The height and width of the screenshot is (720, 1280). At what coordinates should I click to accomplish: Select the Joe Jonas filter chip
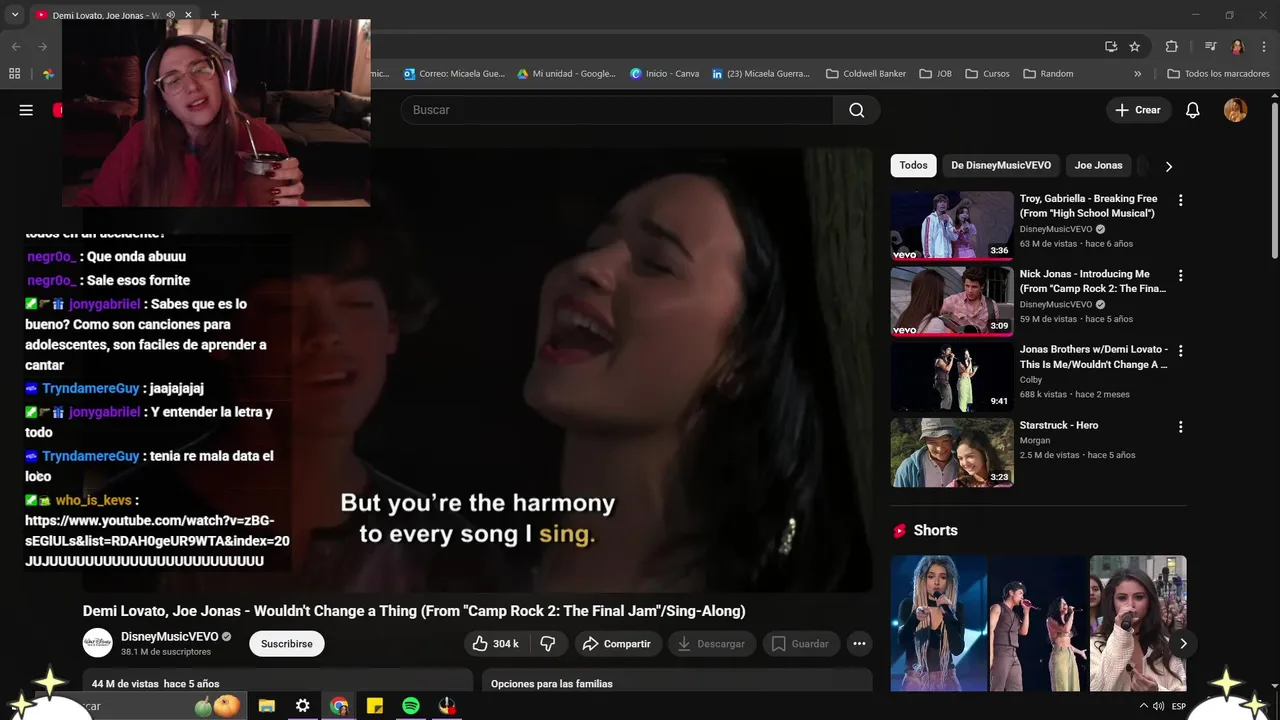1098,165
